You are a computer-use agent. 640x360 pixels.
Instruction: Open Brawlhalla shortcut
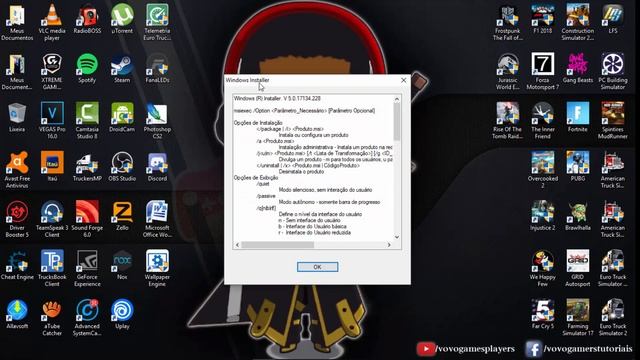578,216
